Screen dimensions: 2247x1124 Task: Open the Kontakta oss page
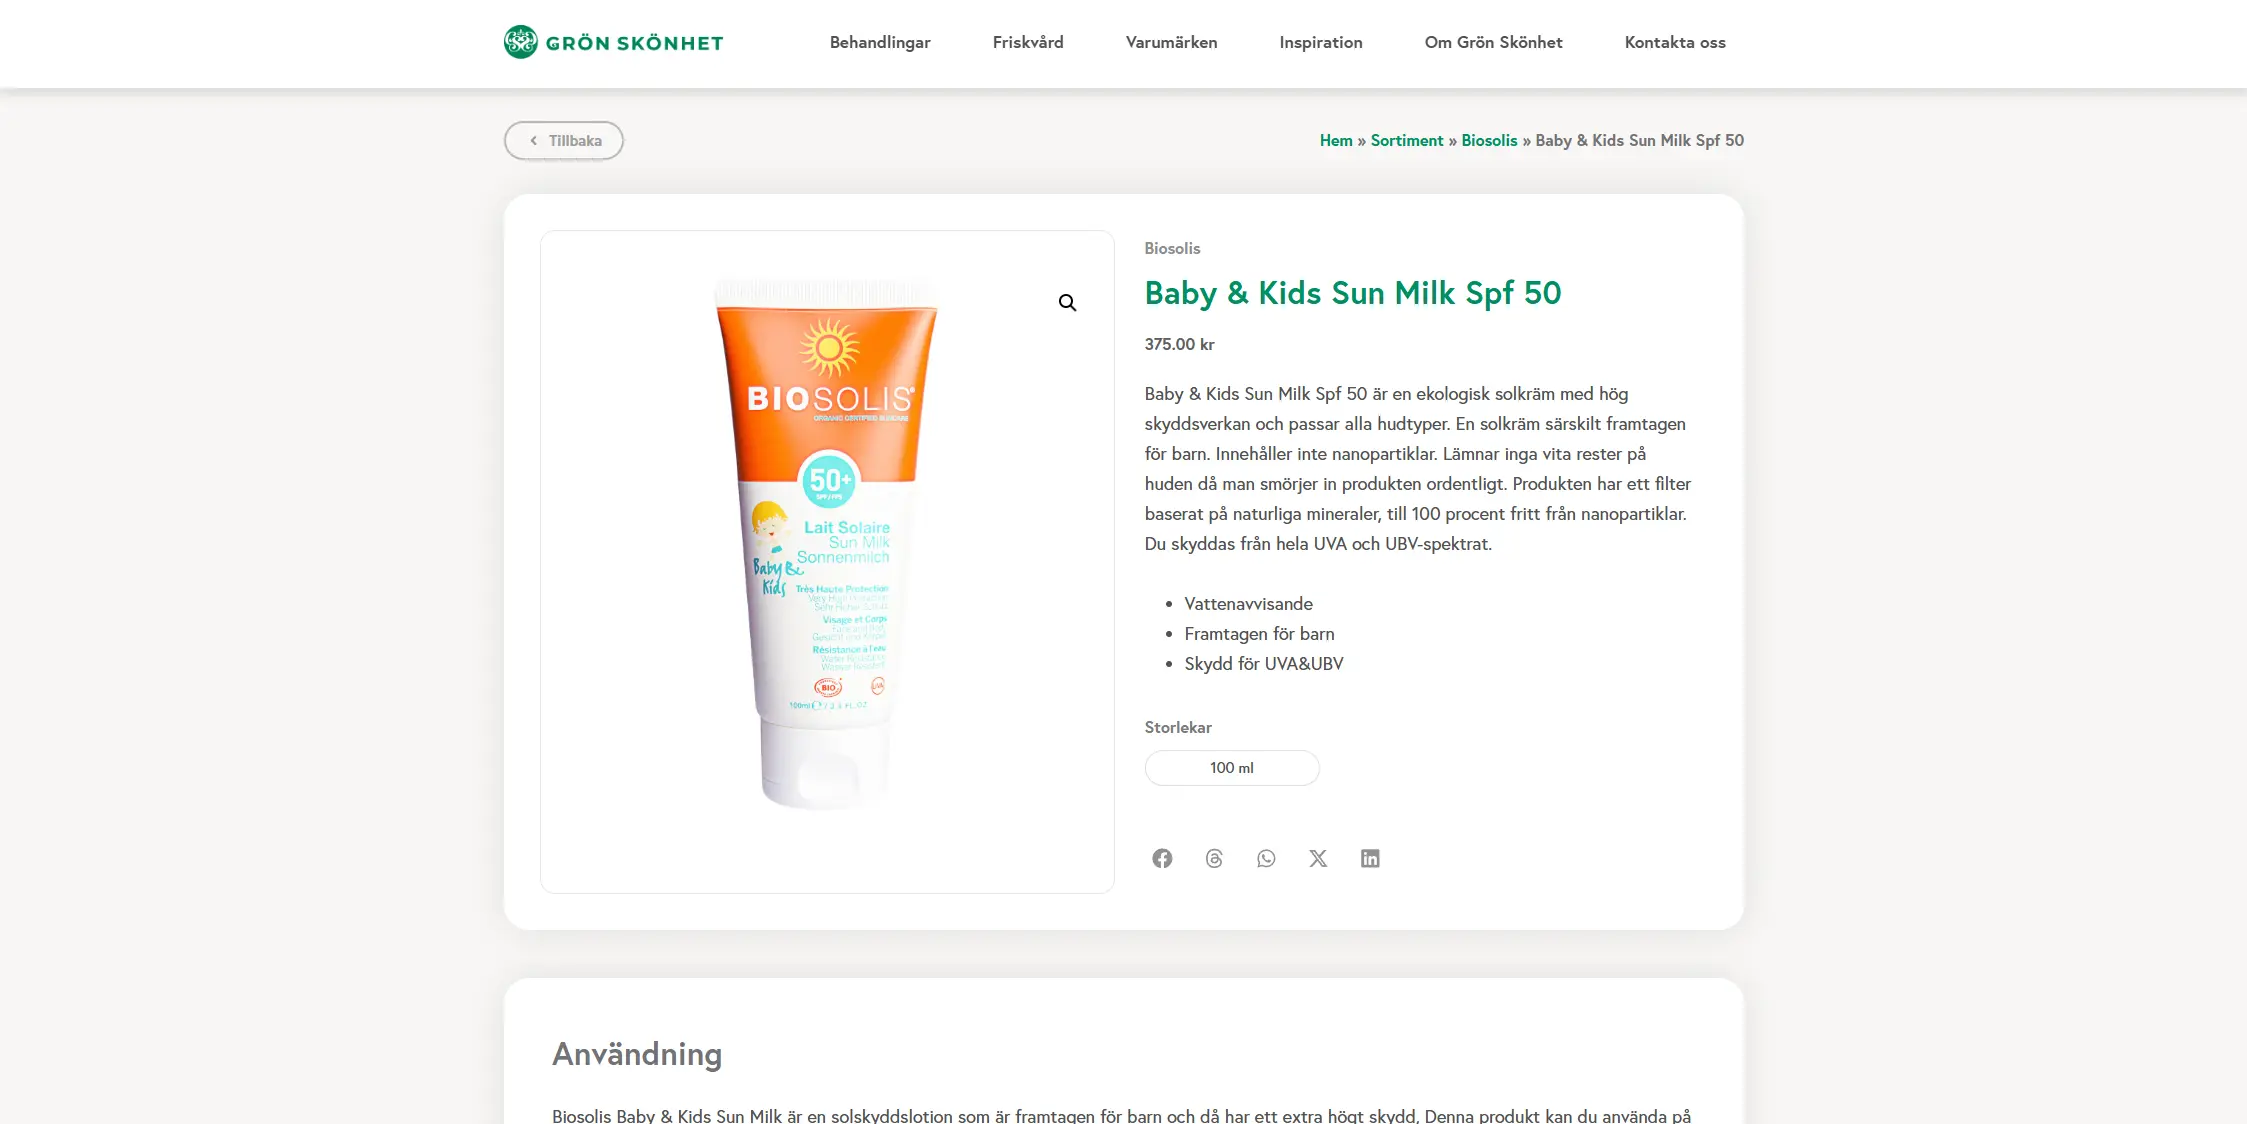click(1675, 42)
